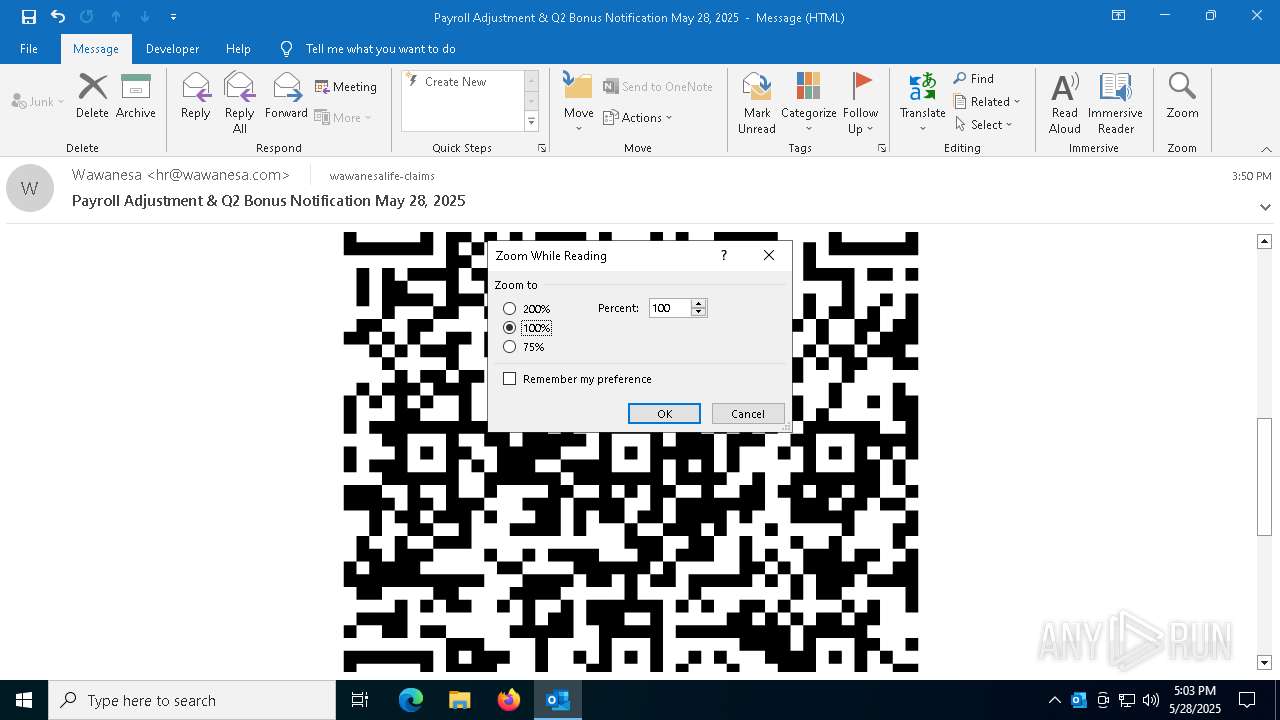Open Task View on the taskbar
This screenshot has height=720, width=1280.
pos(360,700)
